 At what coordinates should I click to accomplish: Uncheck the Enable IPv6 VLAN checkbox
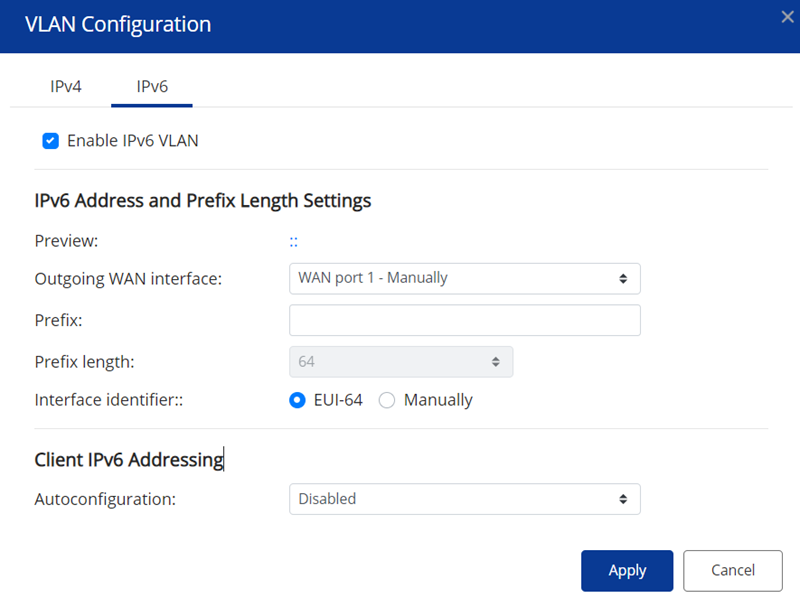click(x=51, y=141)
